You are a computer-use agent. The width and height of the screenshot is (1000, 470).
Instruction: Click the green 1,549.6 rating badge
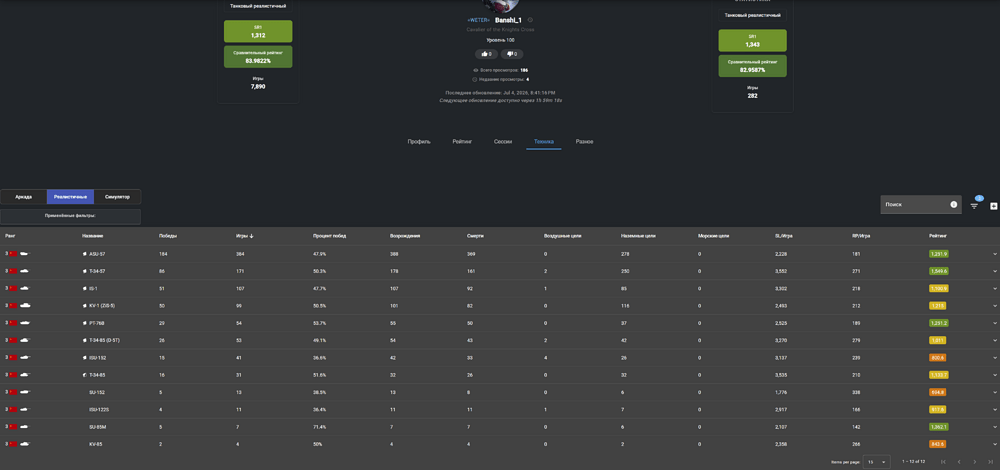point(939,271)
